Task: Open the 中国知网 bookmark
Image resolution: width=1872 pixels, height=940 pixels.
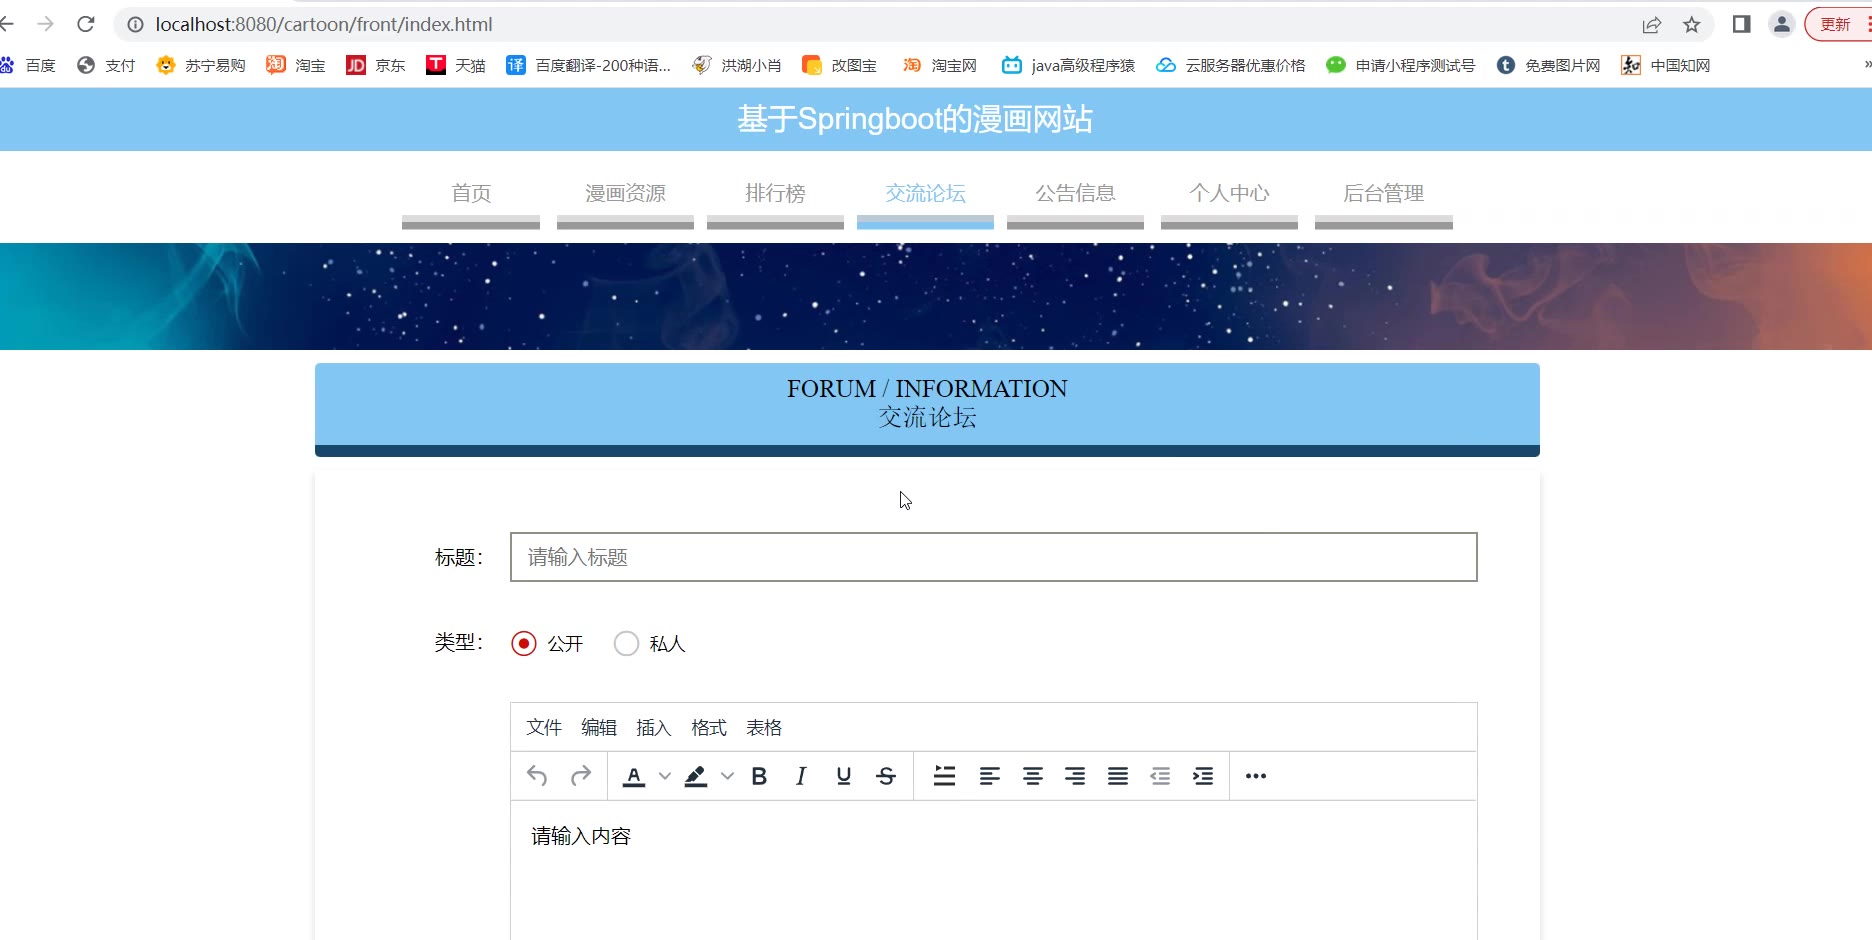Action: coord(1666,65)
